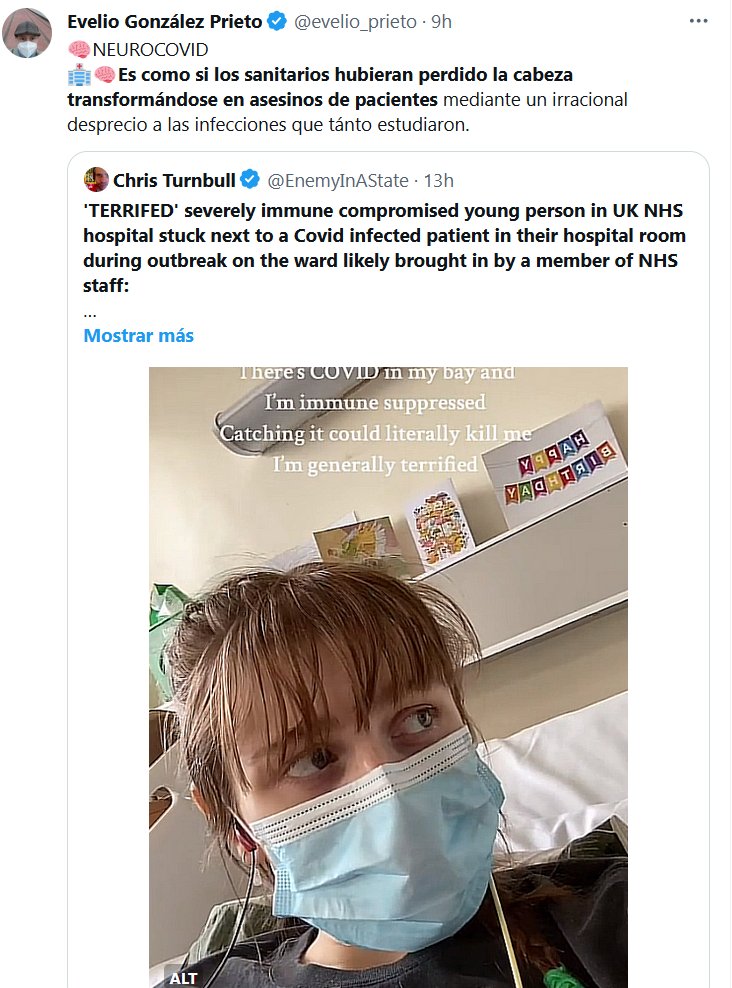The image size is (732, 988).
Task: Click the hospital emoji starting the second line
Action: point(79,75)
